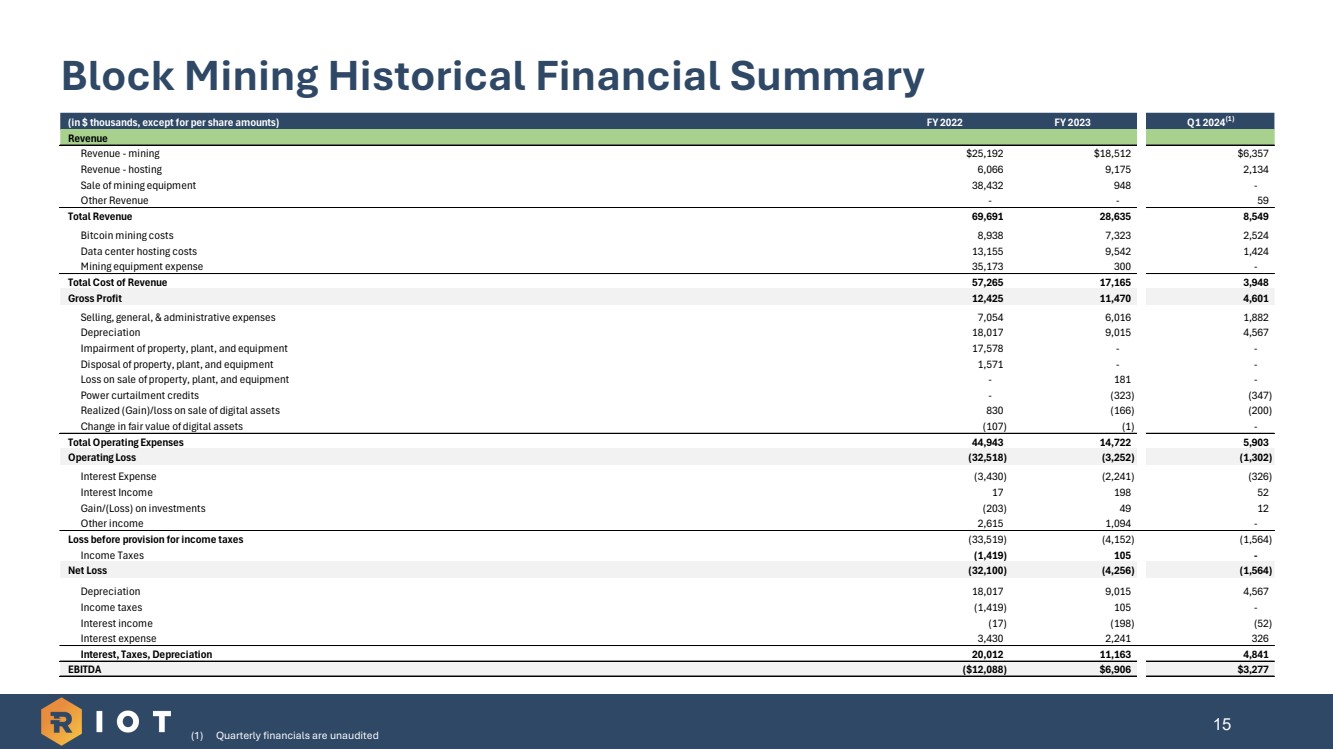Select the Revenue - mining row label
This screenshot has width=1333, height=749.
click(119, 154)
